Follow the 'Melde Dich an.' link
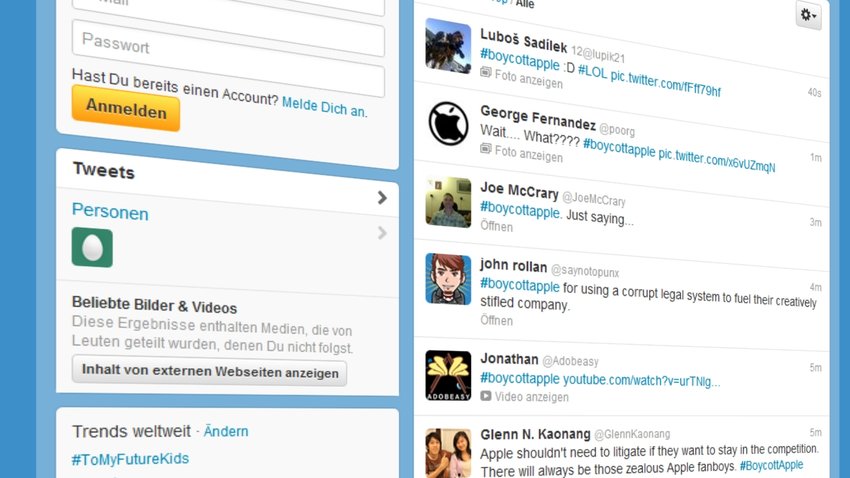 point(325,107)
